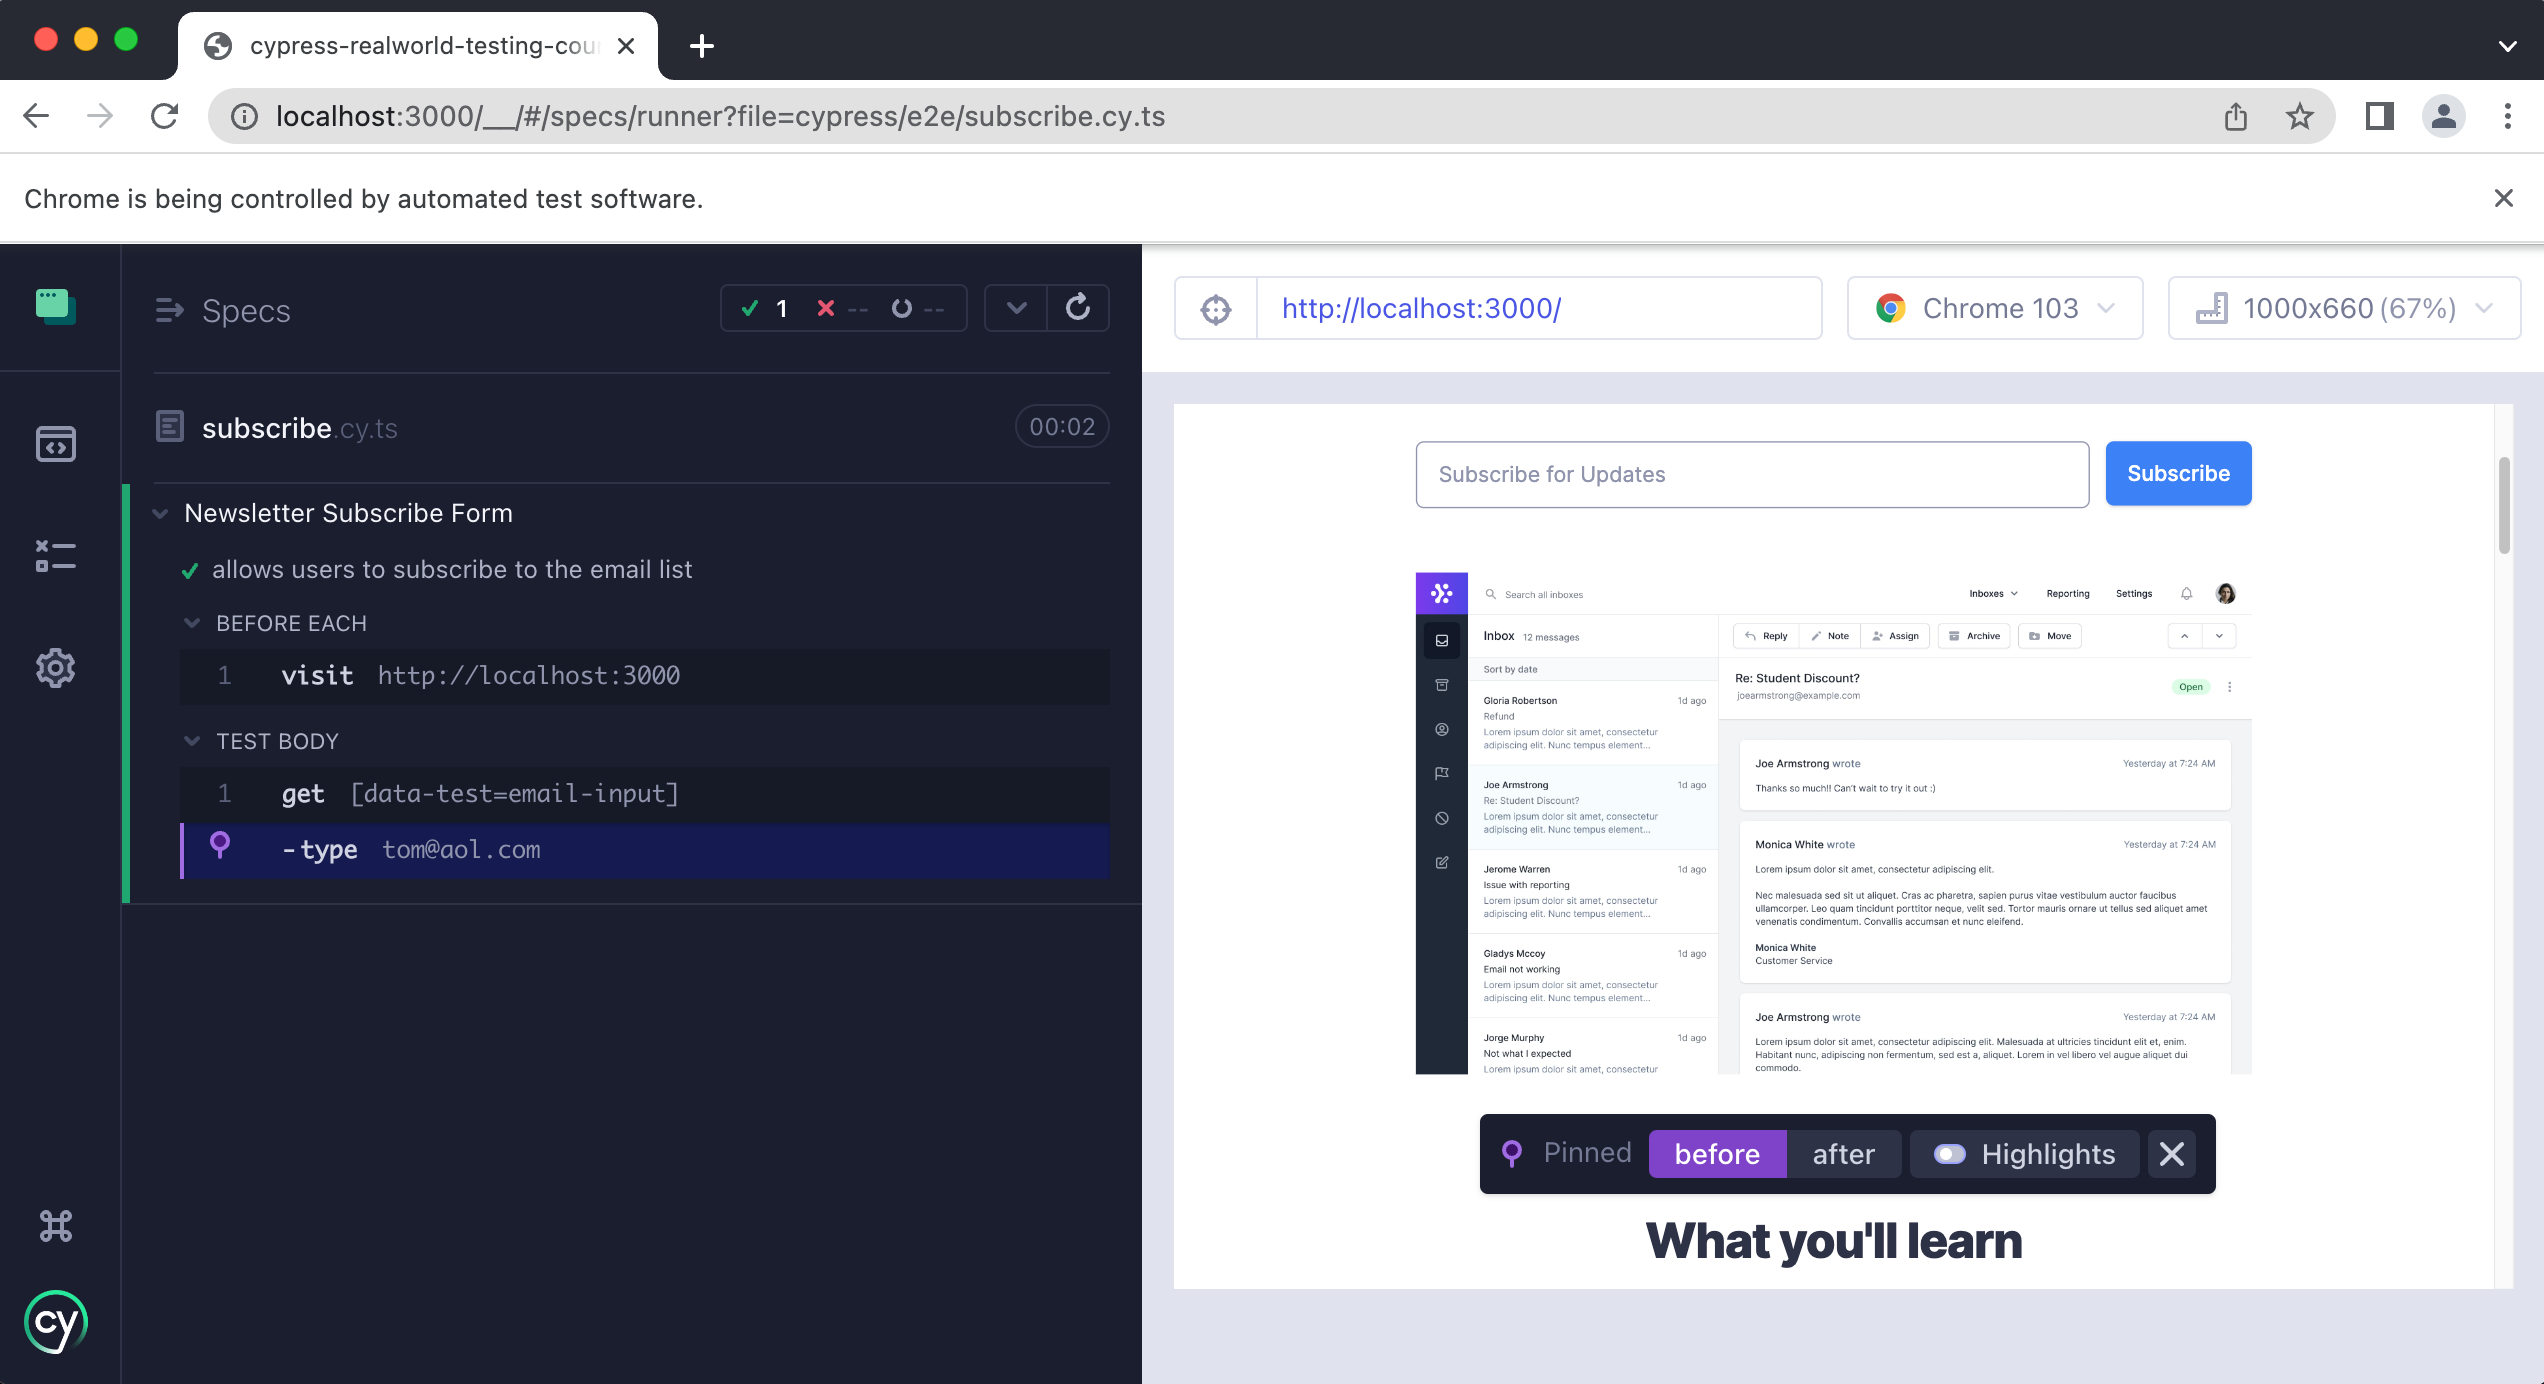Open keyboard shortcuts command icon
Viewport: 2544px width, 1384px height.
(x=56, y=1226)
